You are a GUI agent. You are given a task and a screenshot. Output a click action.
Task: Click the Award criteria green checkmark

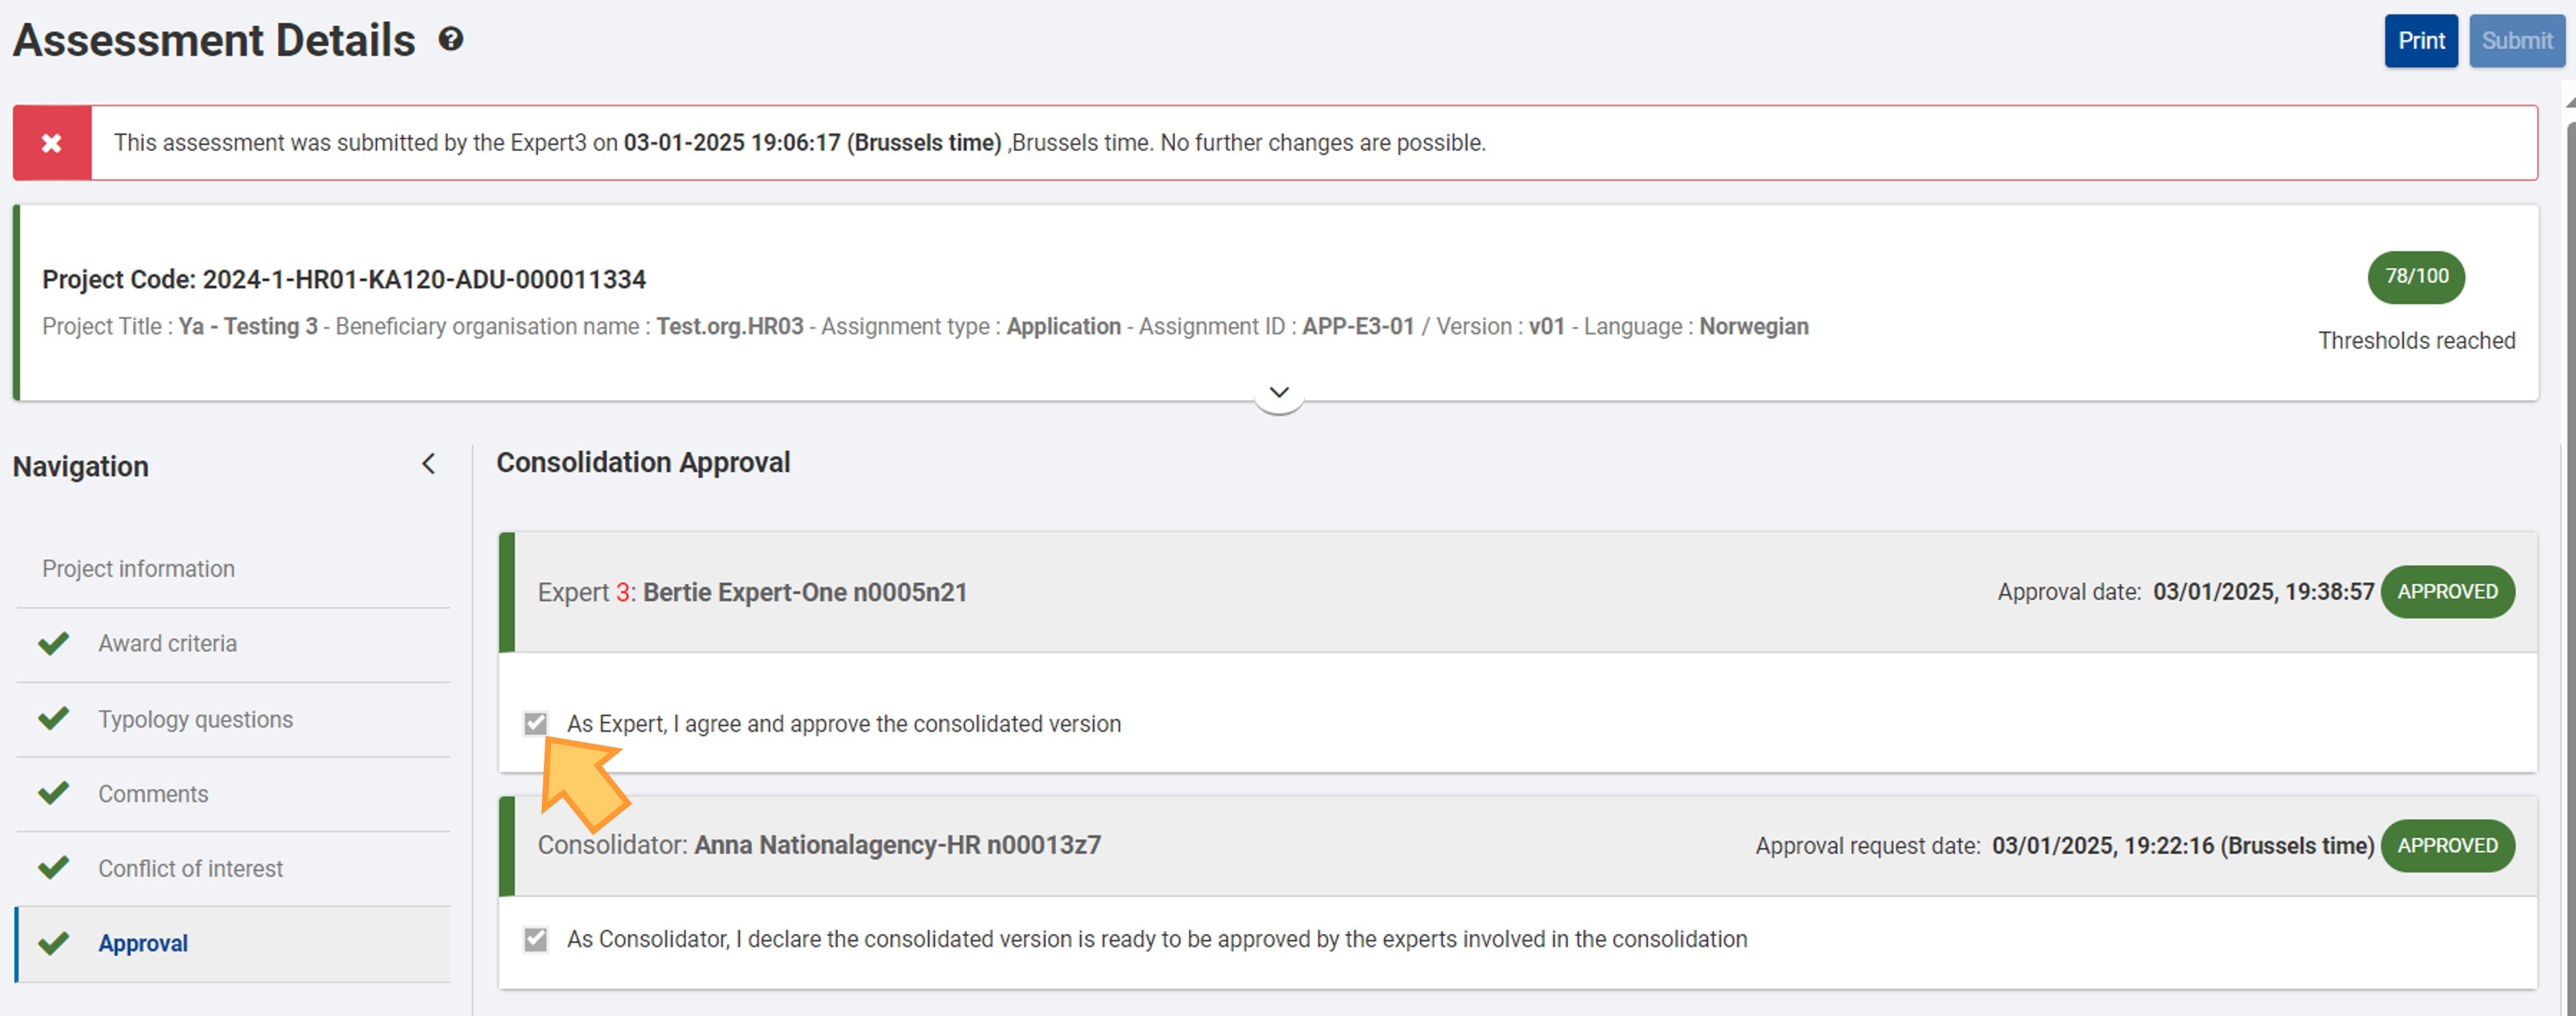(x=54, y=643)
